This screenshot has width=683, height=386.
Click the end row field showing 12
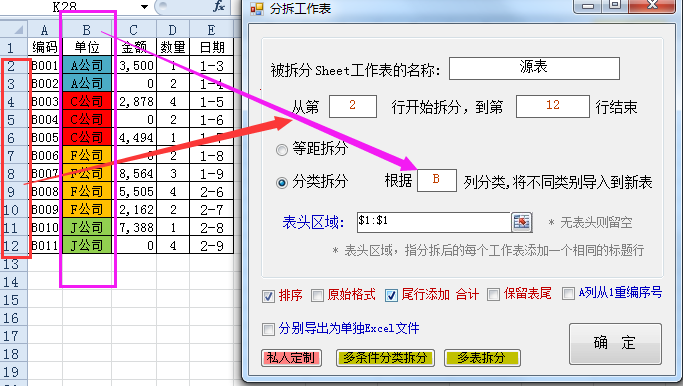553,106
